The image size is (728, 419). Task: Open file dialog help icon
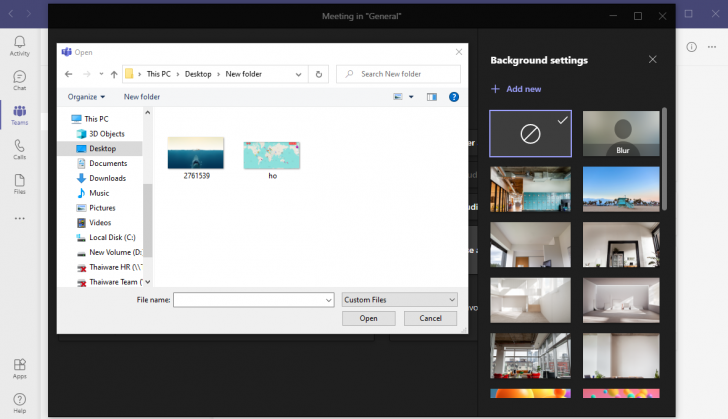coord(454,97)
